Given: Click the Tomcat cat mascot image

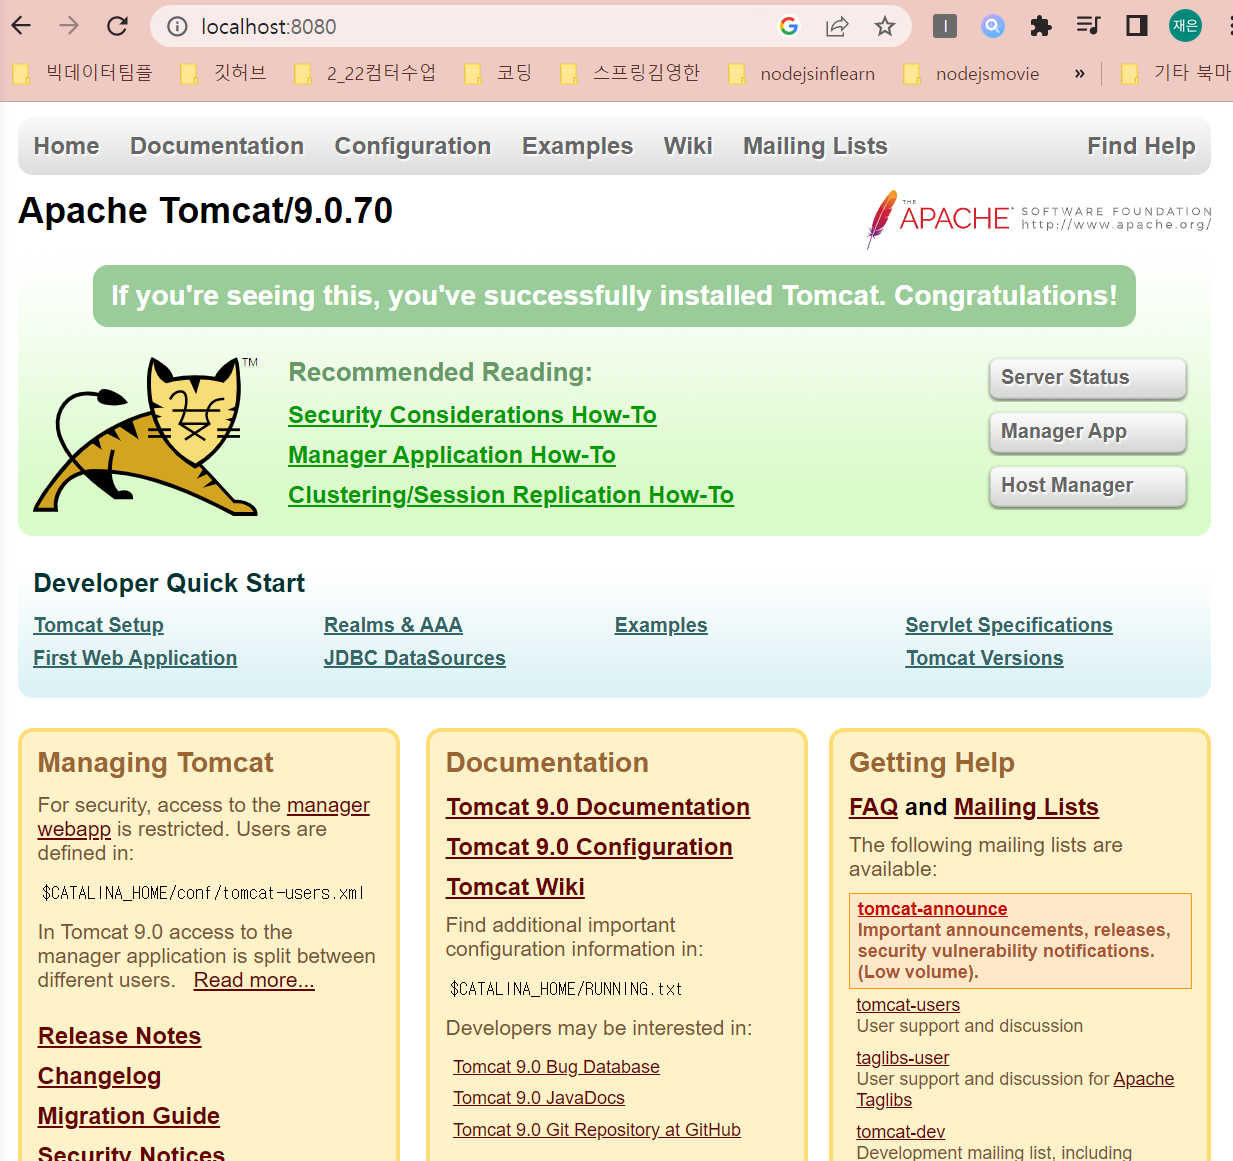Looking at the screenshot, I should [x=146, y=436].
